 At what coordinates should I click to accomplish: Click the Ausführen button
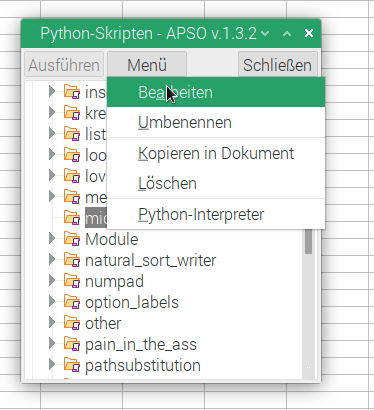[x=64, y=65]
